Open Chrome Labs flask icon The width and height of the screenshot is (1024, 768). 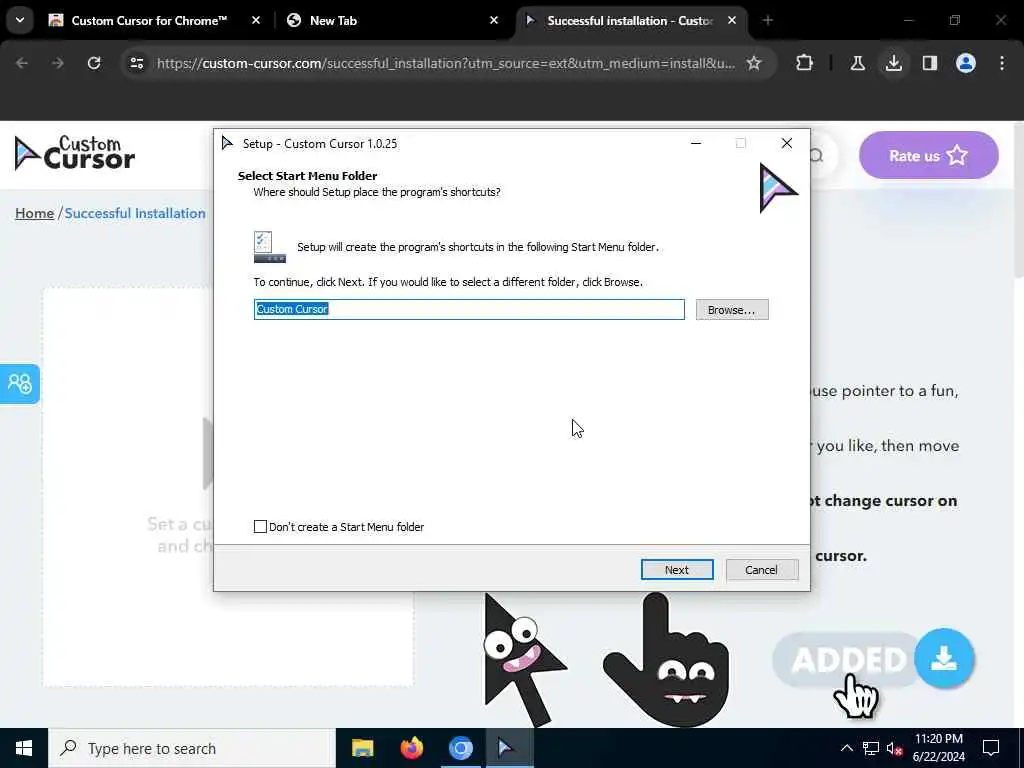(857, 63)
